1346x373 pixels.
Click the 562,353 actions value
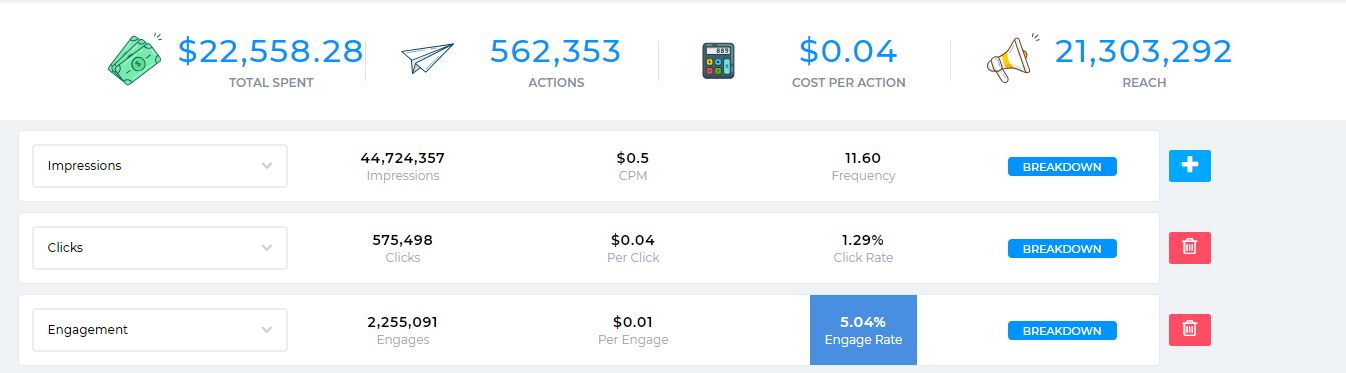556,51
